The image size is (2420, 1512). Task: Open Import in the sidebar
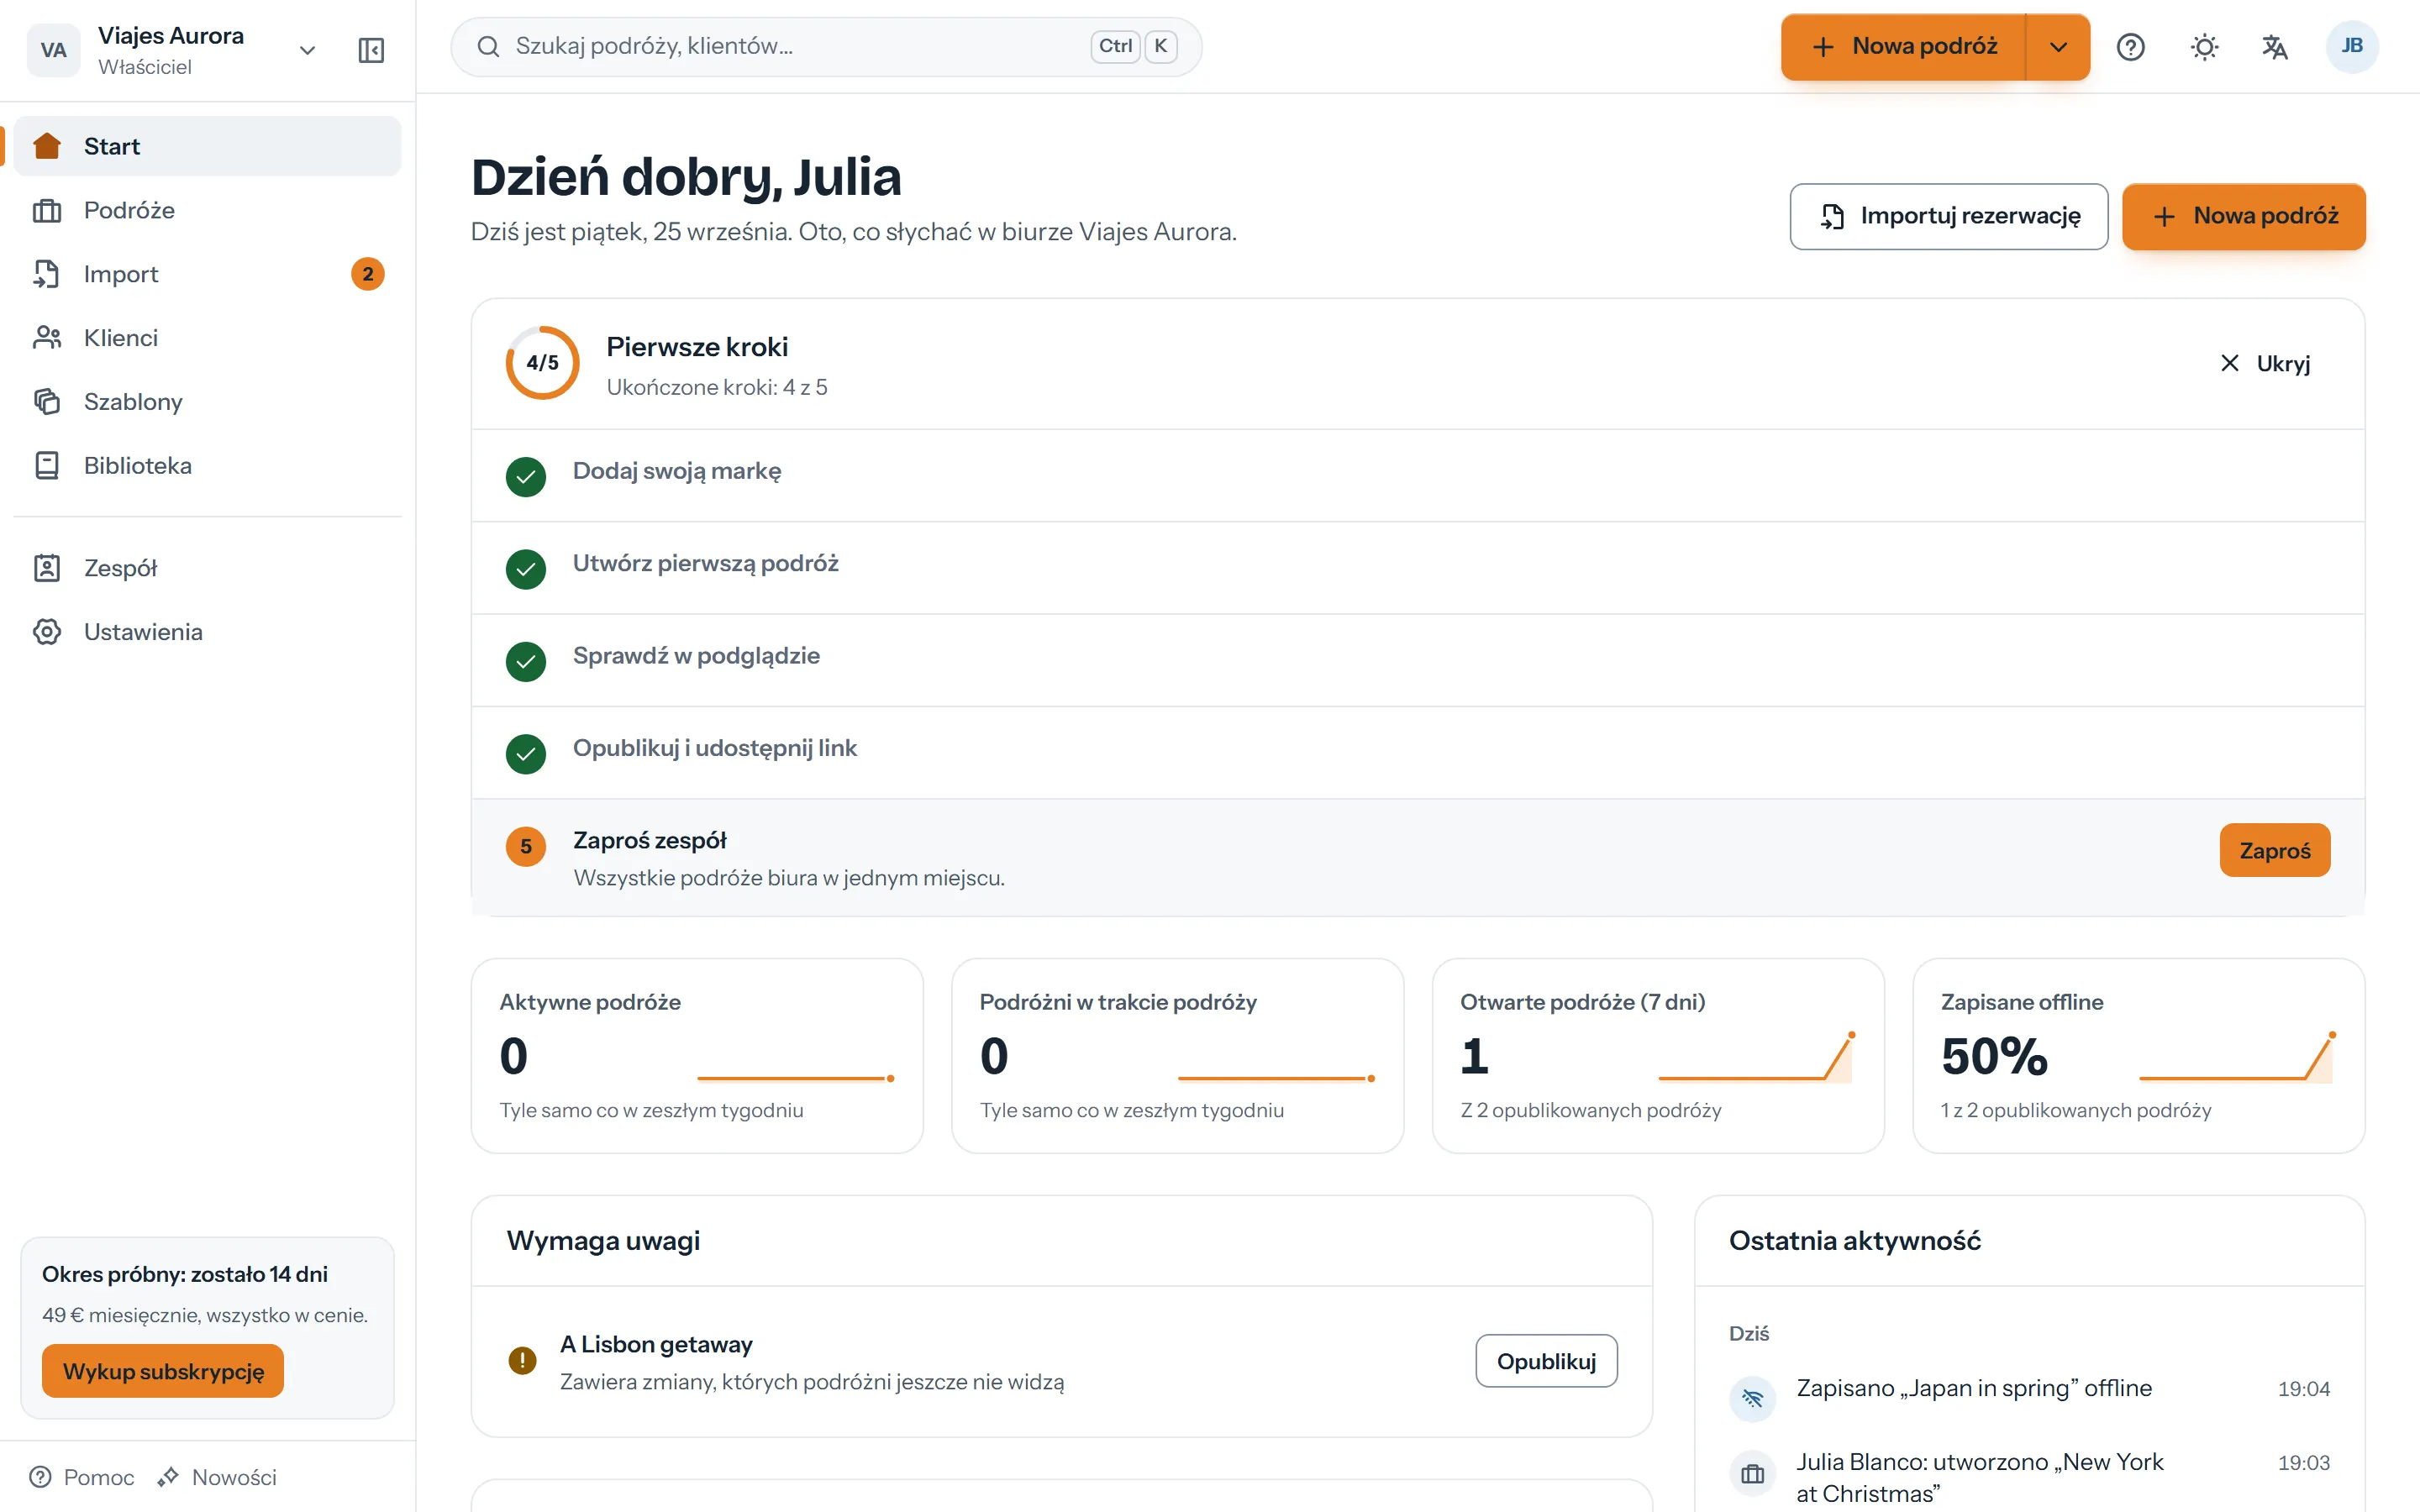click(x=208, y=274)
